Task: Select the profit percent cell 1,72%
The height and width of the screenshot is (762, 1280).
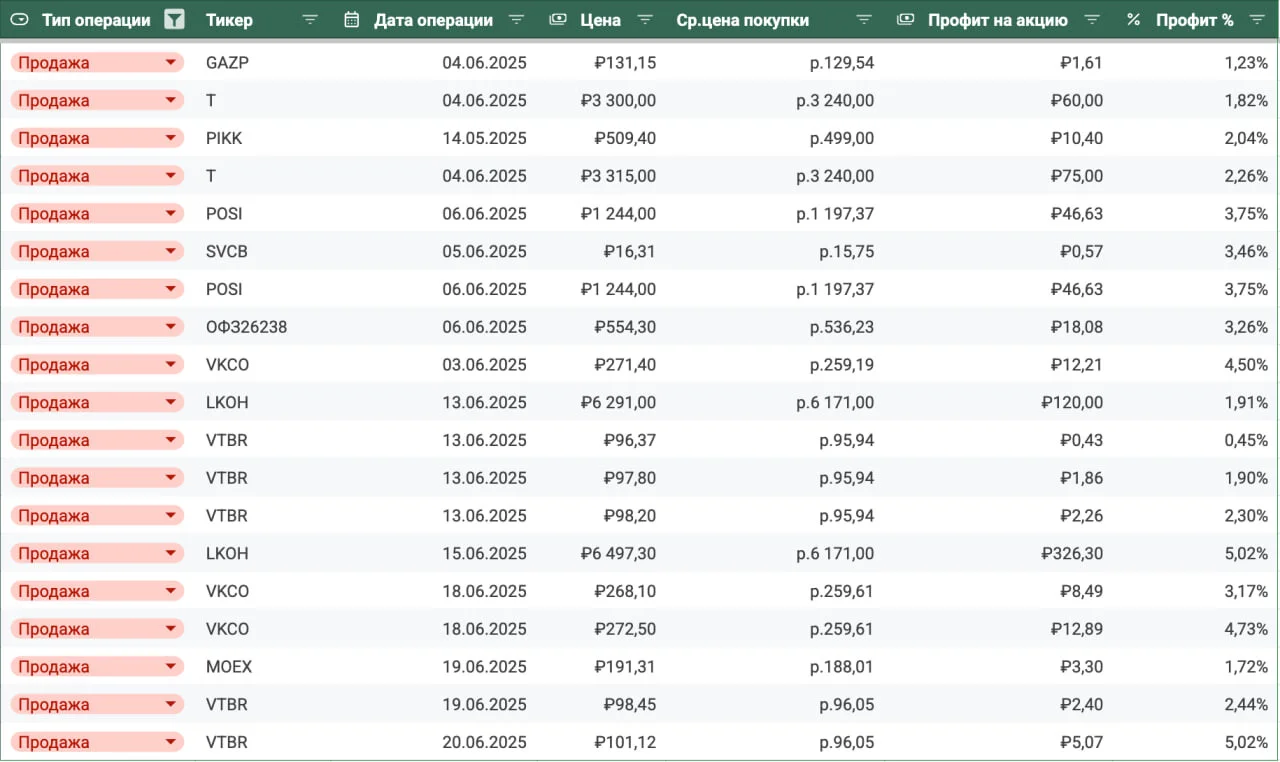Action: pyautogui.click(x=1246, y=667)
